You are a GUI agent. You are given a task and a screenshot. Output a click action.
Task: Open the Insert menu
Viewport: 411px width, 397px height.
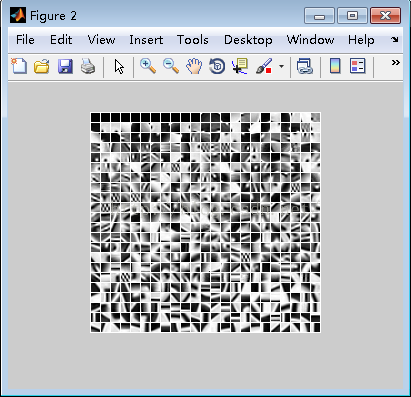click(x=146, y=40)
